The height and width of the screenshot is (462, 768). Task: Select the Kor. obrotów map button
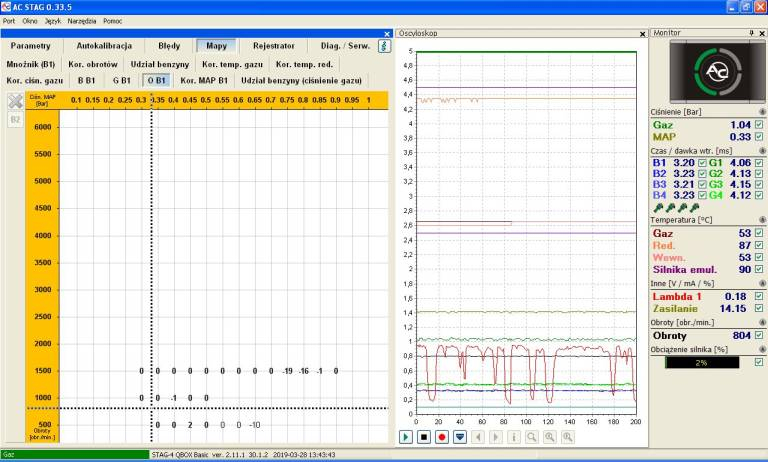pyautogui.click(x=93, y=64)
